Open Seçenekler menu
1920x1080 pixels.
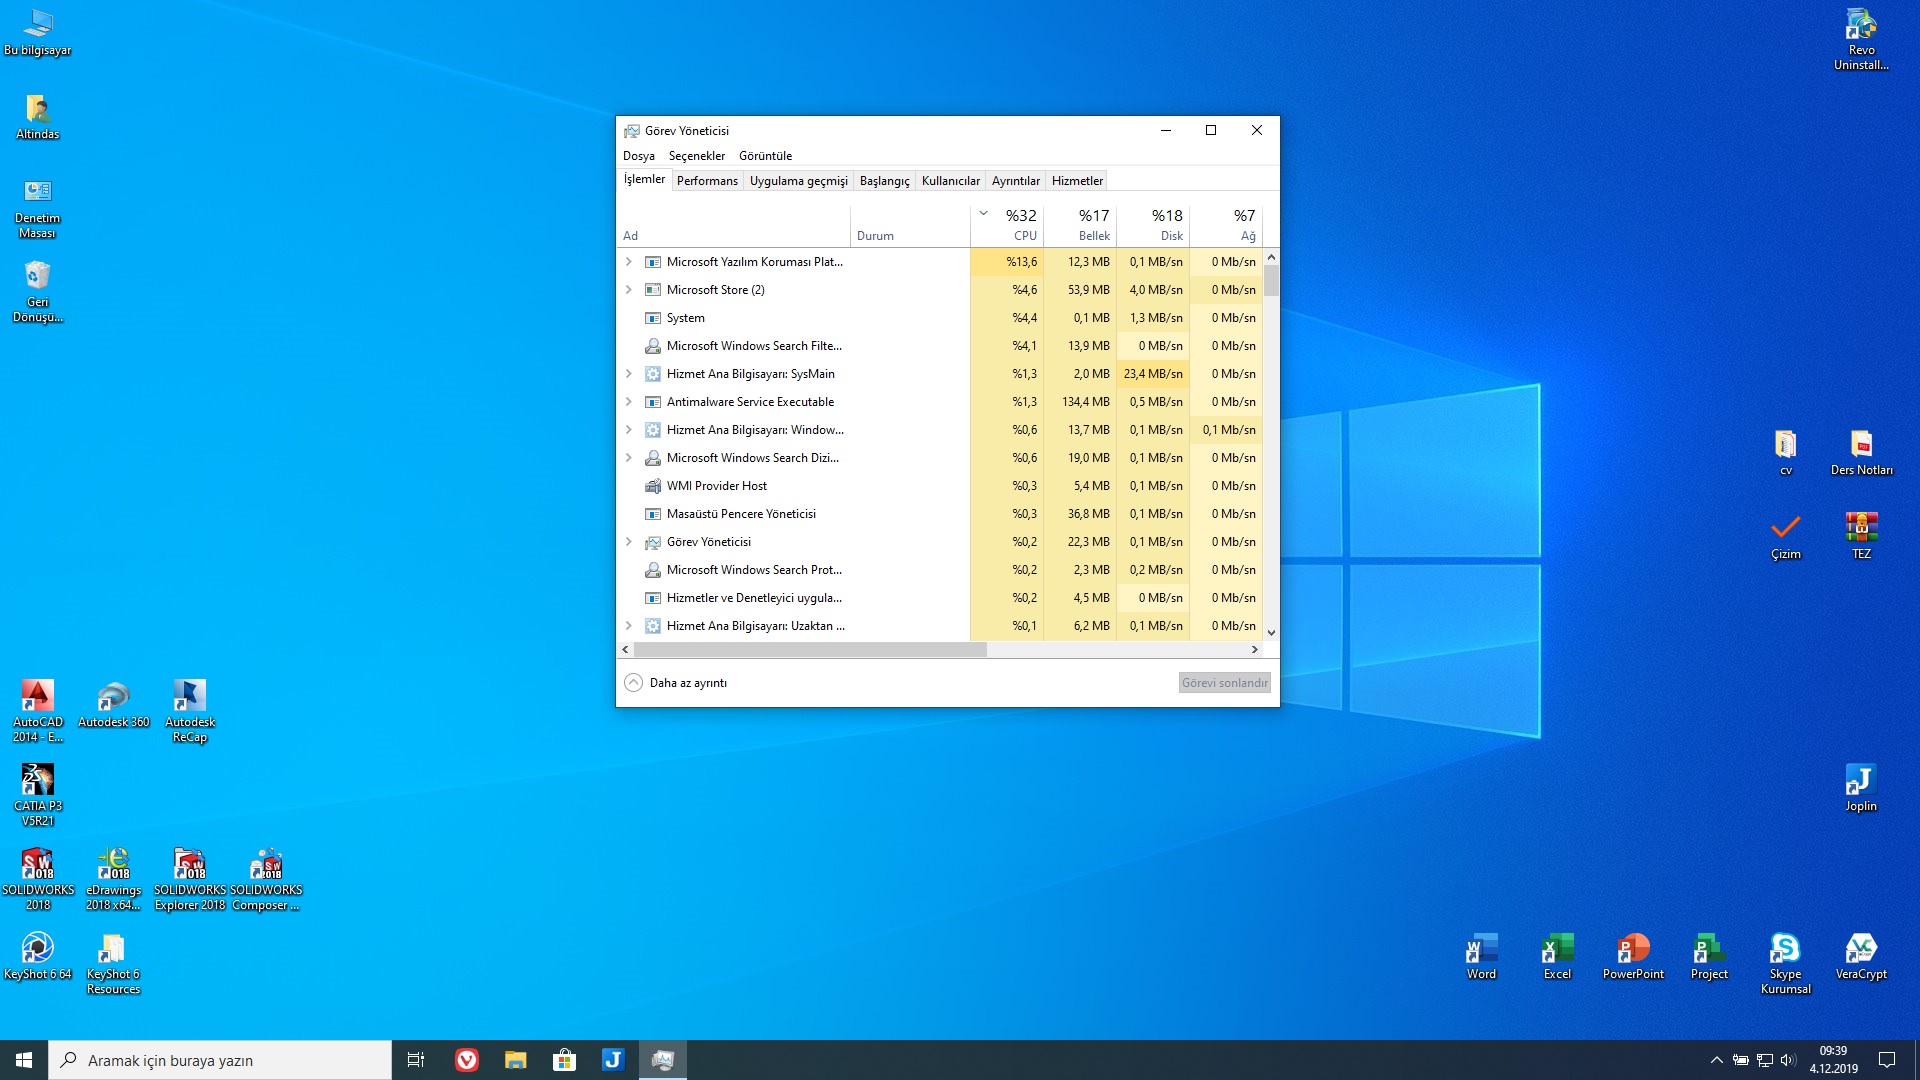[697, 156]
